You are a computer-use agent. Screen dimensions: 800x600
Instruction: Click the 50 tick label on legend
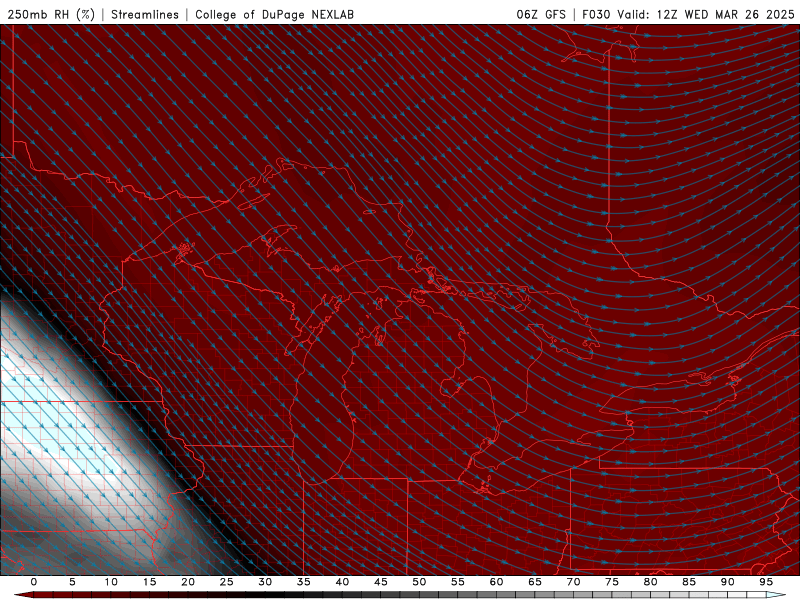click(419, 582)
